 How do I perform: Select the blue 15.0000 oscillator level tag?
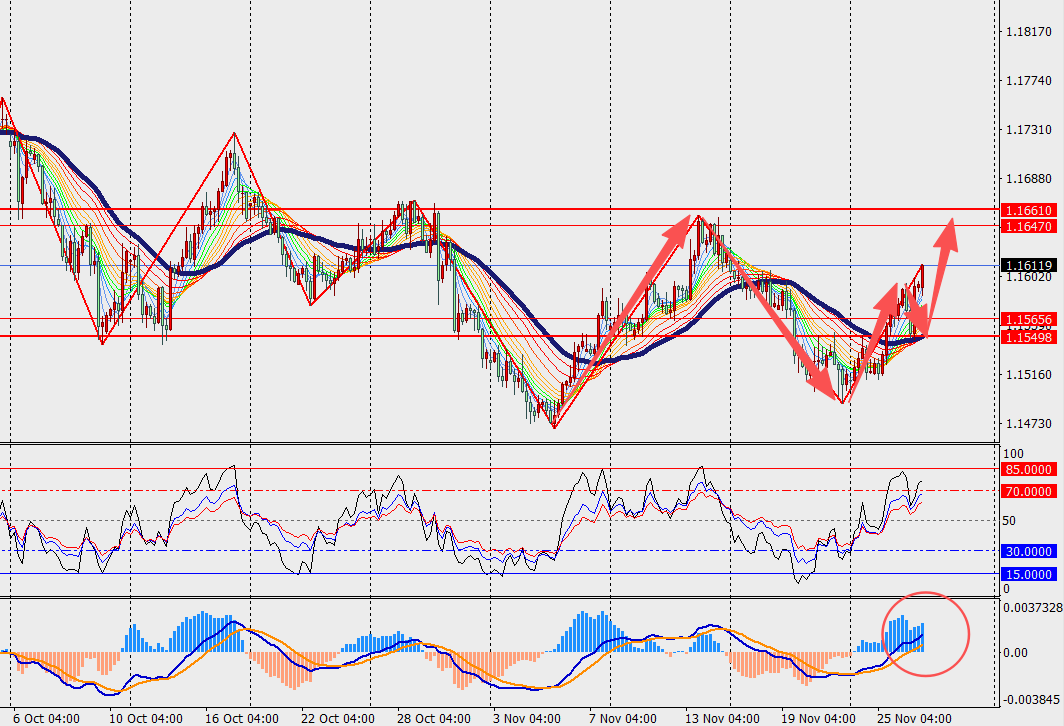pyautogui.click(x=1029, y=575)
